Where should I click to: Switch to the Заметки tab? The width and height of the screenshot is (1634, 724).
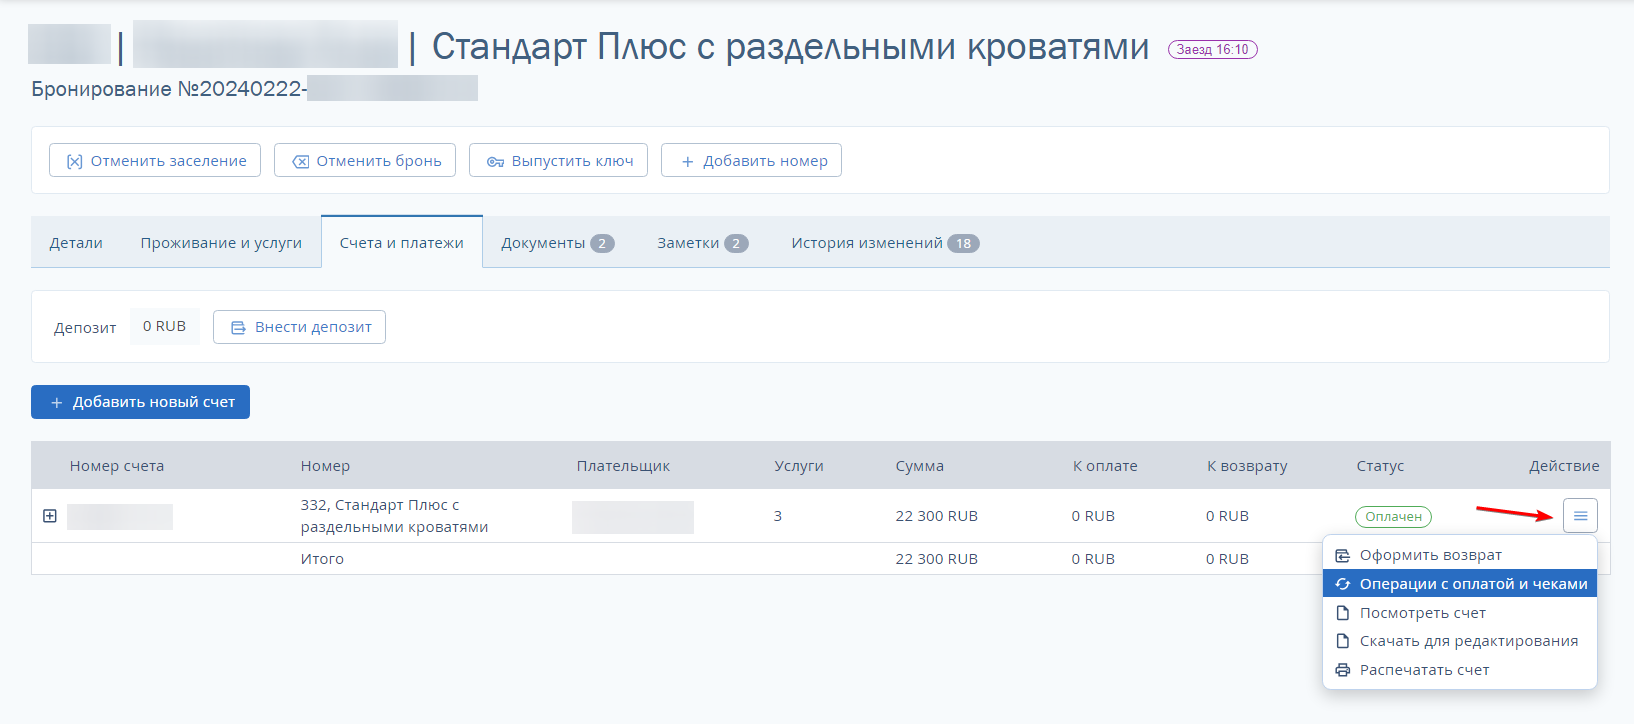(x=702, y=243)
